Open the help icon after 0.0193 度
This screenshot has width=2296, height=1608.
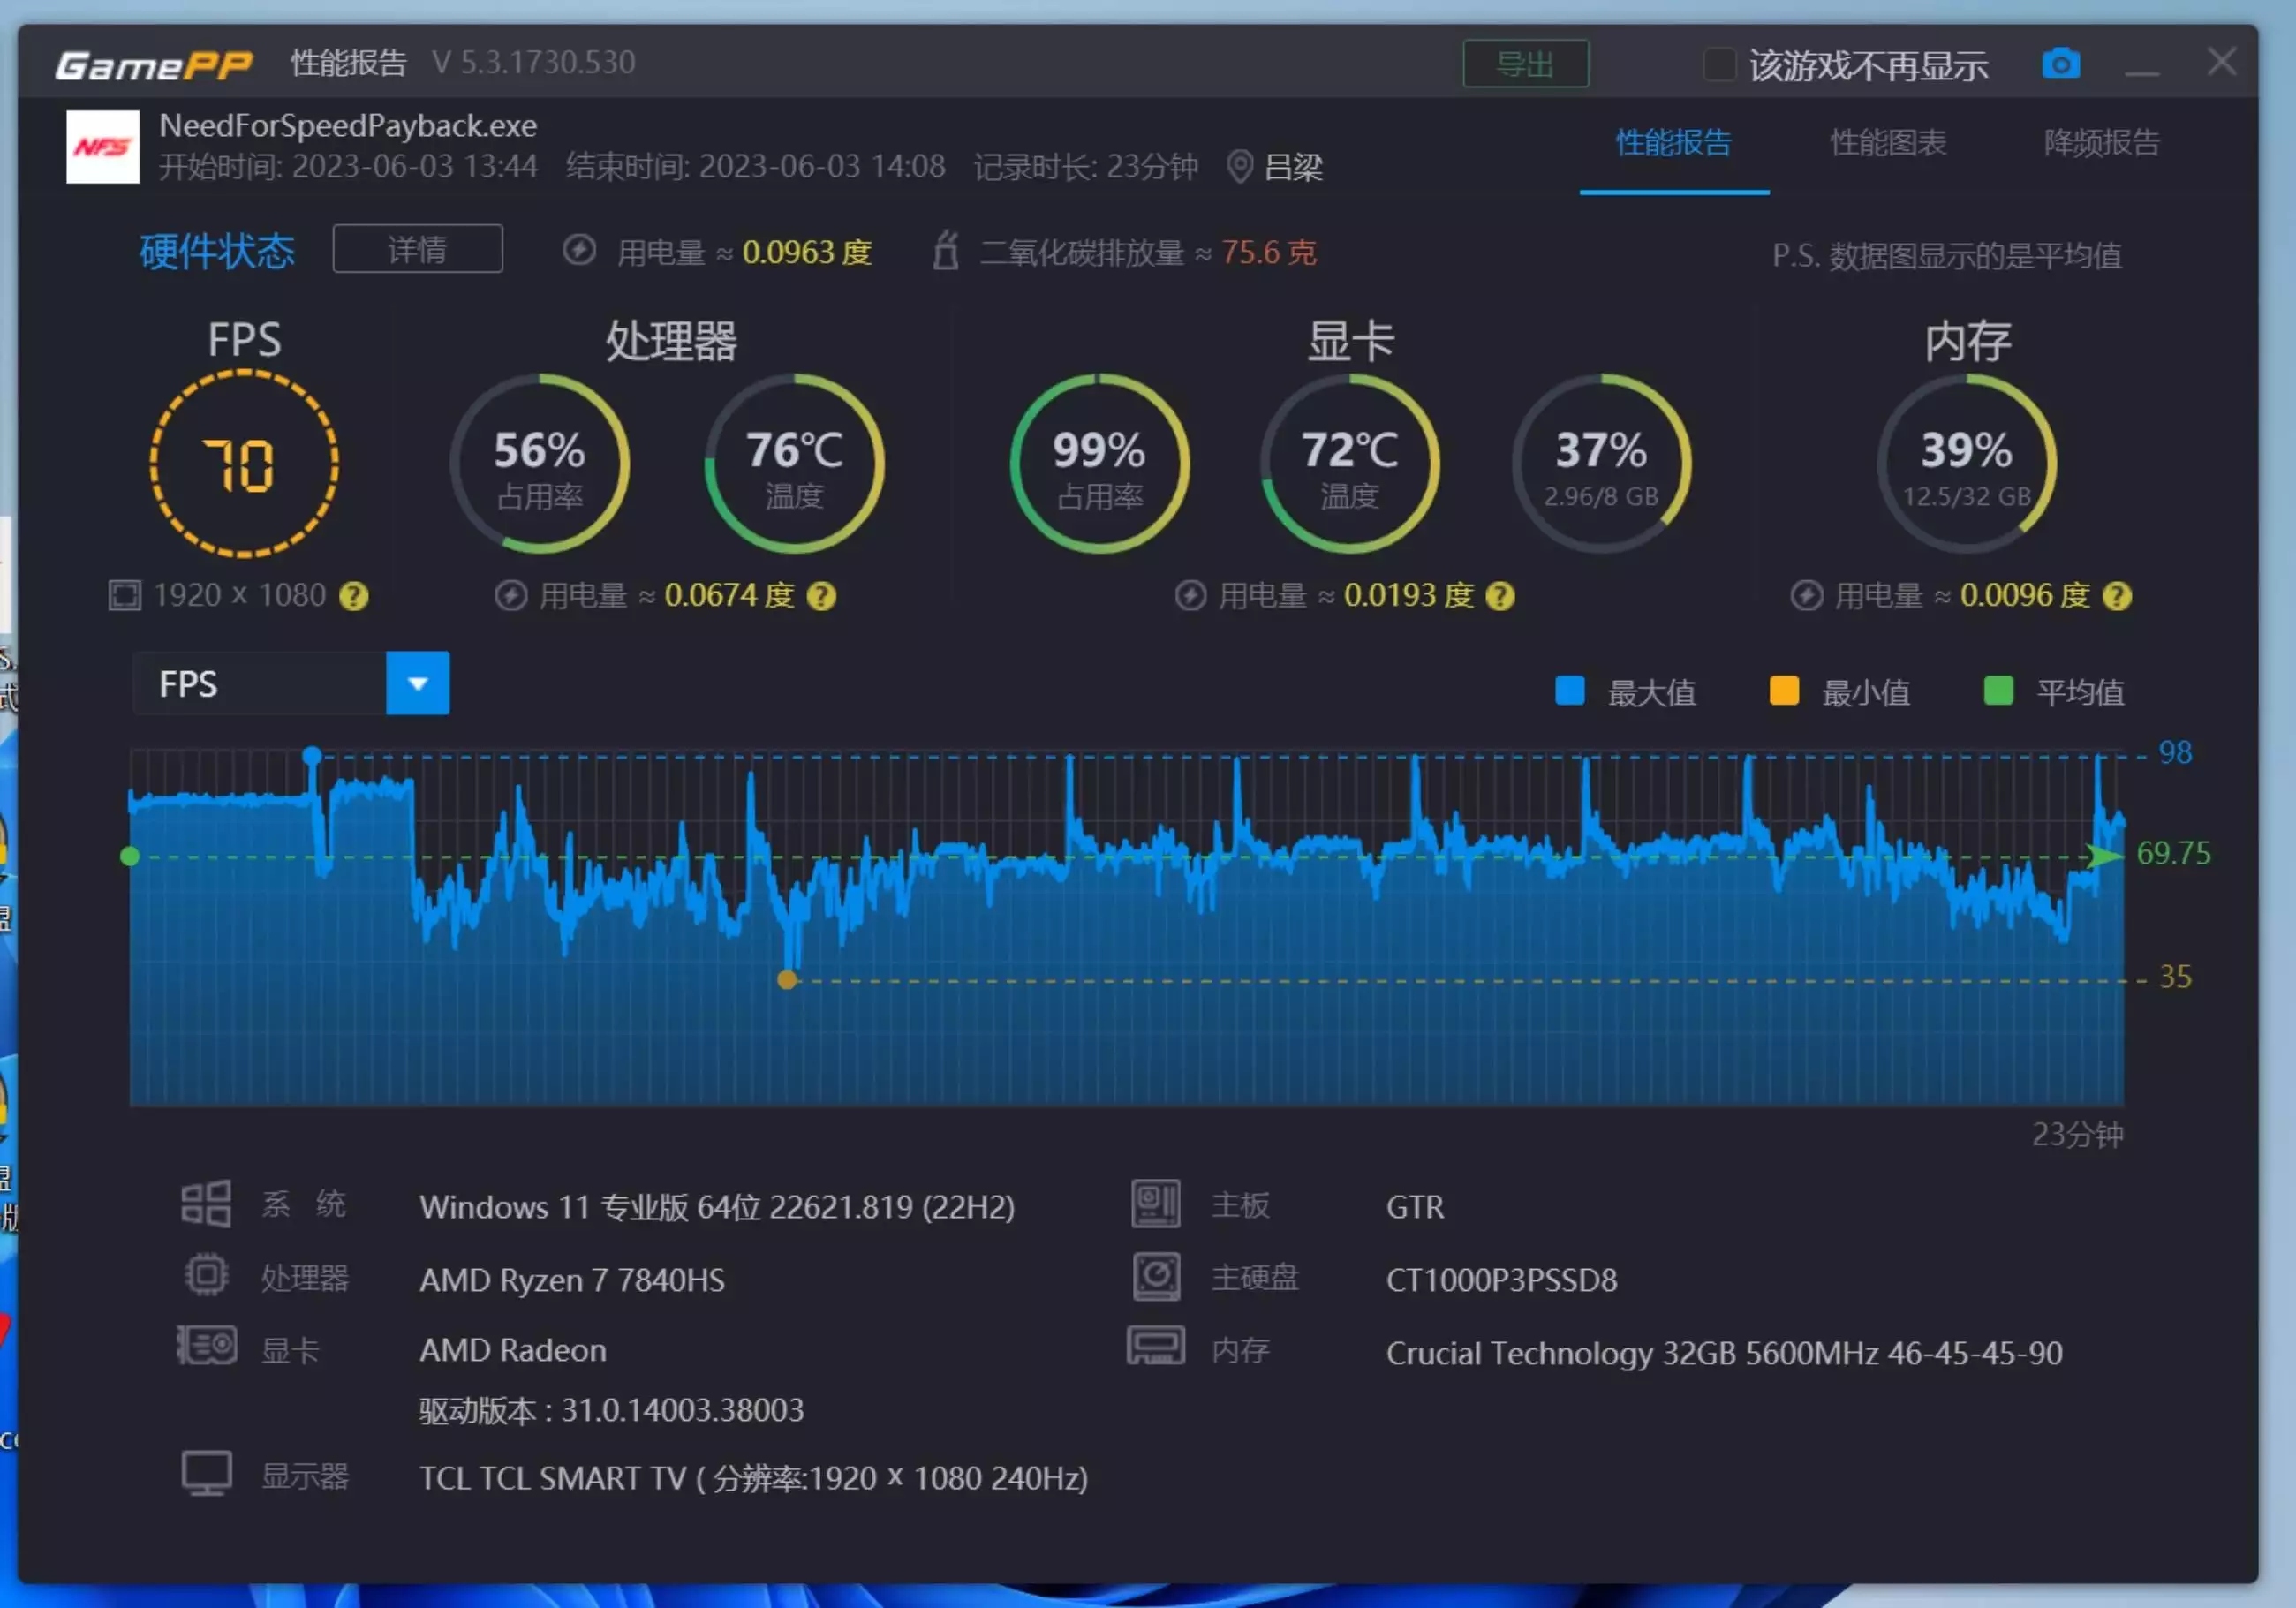click(1500, 597)
